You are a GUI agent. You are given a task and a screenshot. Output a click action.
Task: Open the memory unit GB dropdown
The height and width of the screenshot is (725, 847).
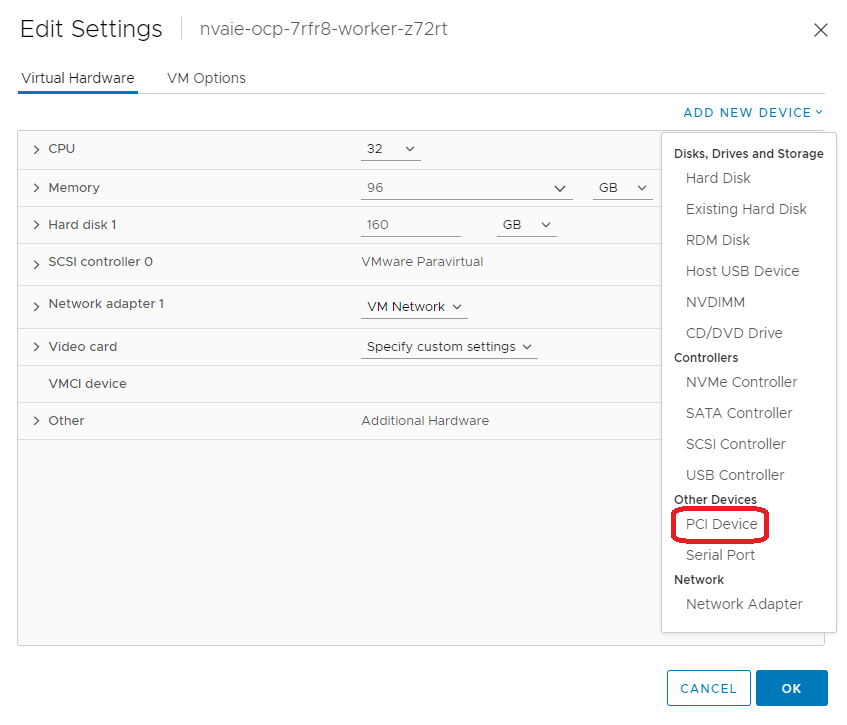pyautogui.click(x=621, y=188)
